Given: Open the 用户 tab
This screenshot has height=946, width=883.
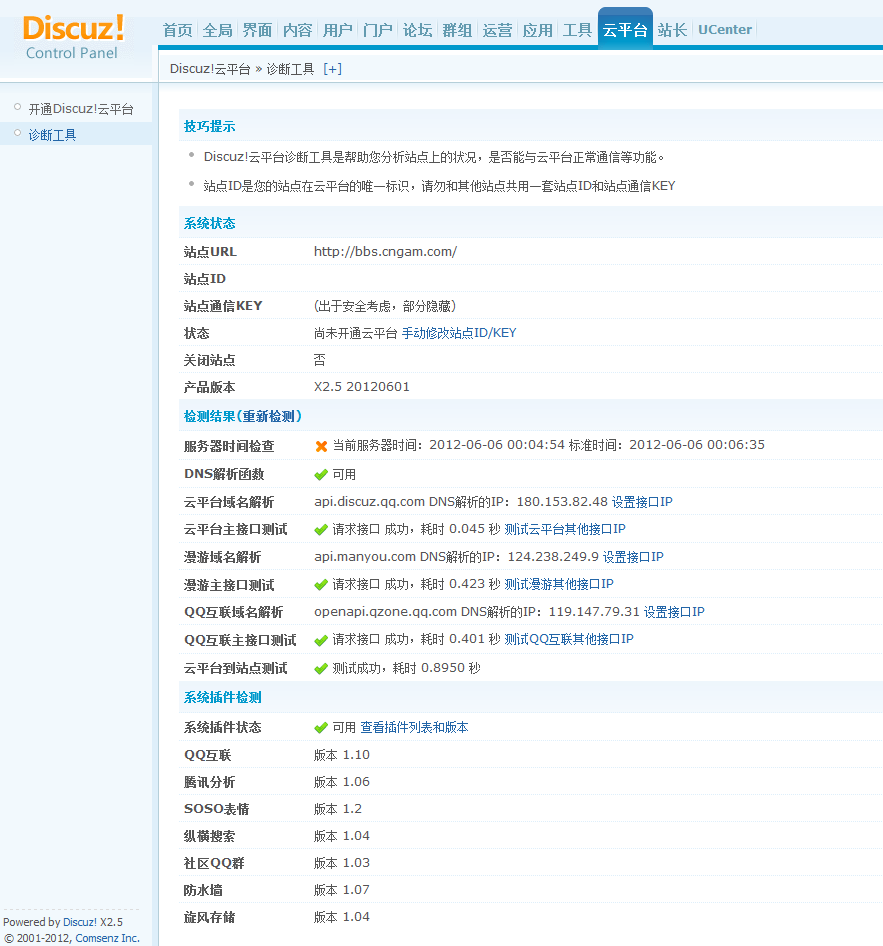Looking at the screenshot, I should click(337, 30).
